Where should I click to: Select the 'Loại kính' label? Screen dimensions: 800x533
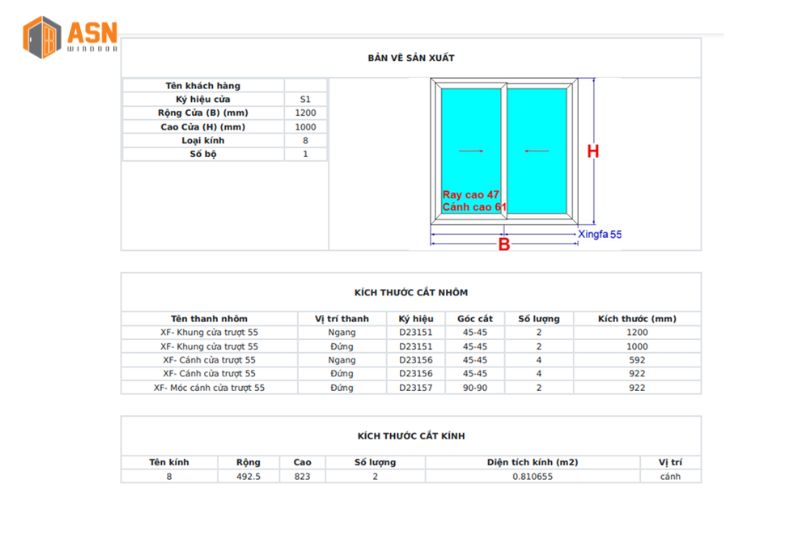pyautogui.click(x=203, y=140)
